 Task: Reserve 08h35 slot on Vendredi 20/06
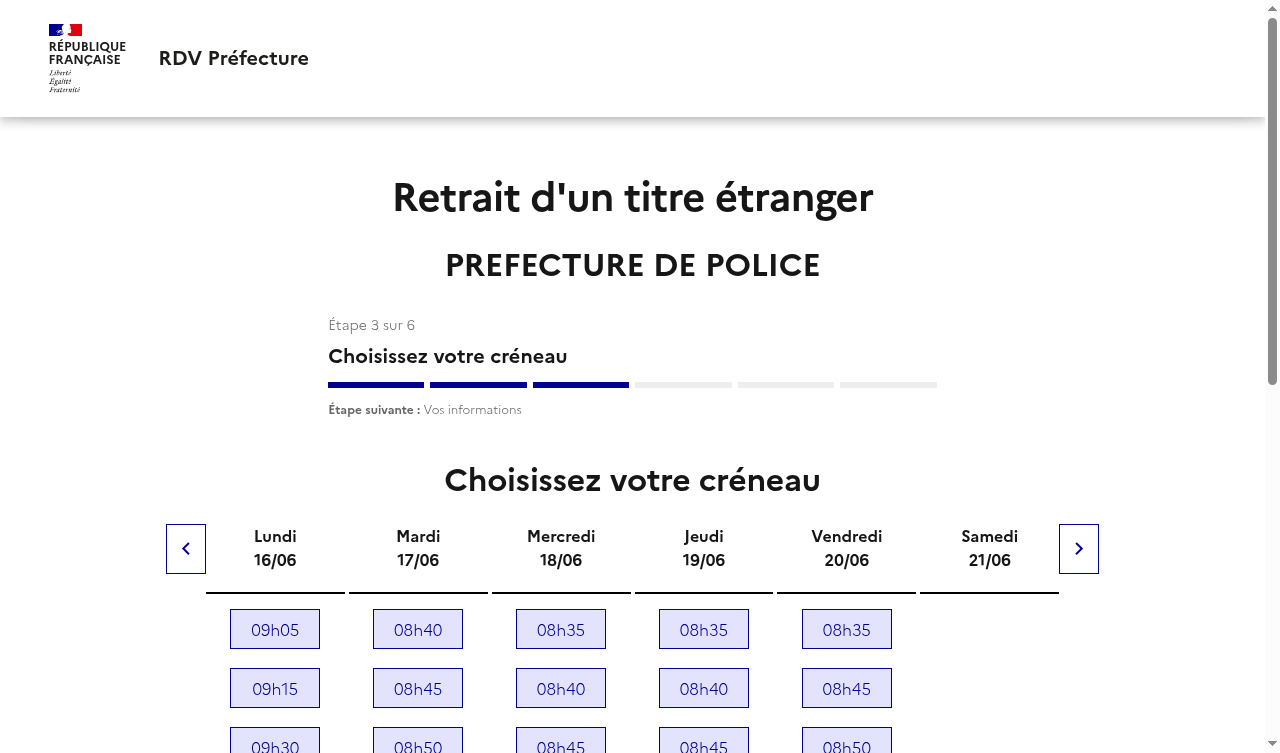point(847,629)
